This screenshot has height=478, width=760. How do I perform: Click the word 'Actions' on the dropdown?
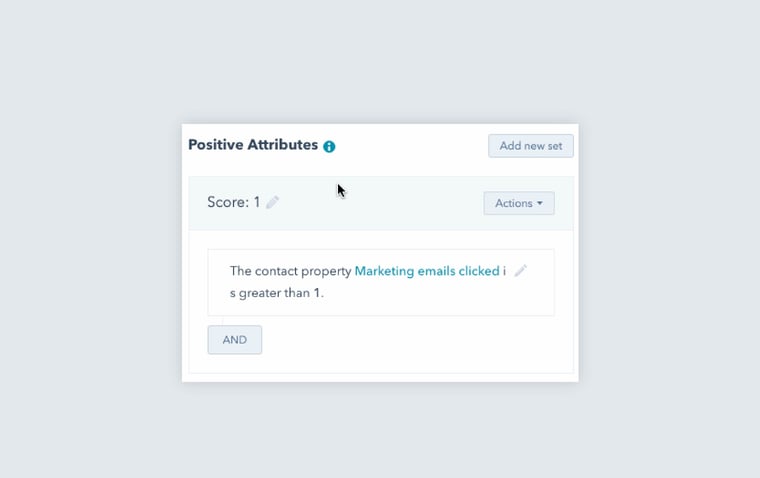click(x=514, y=203)
